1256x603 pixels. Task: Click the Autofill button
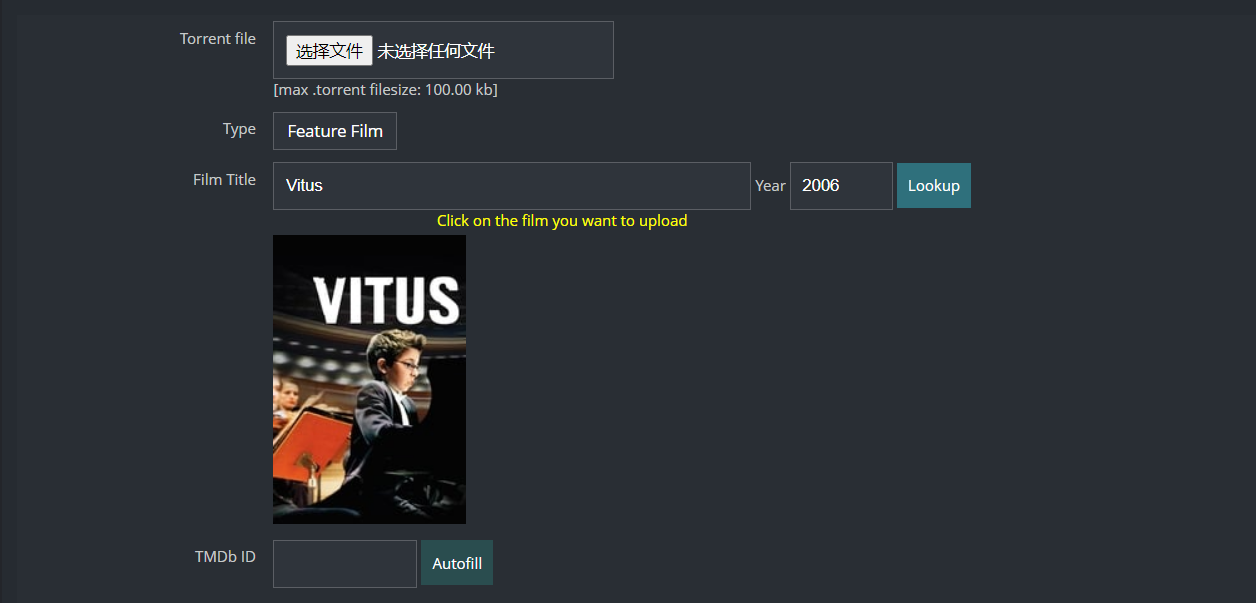tap(457, 563)
